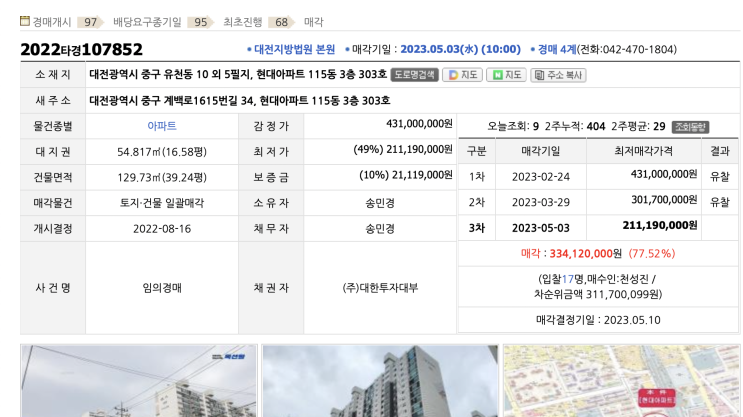The height and width of the screenshot is (417, 743).
Task: Click bidder count 17 link
Action: (568, 279)
